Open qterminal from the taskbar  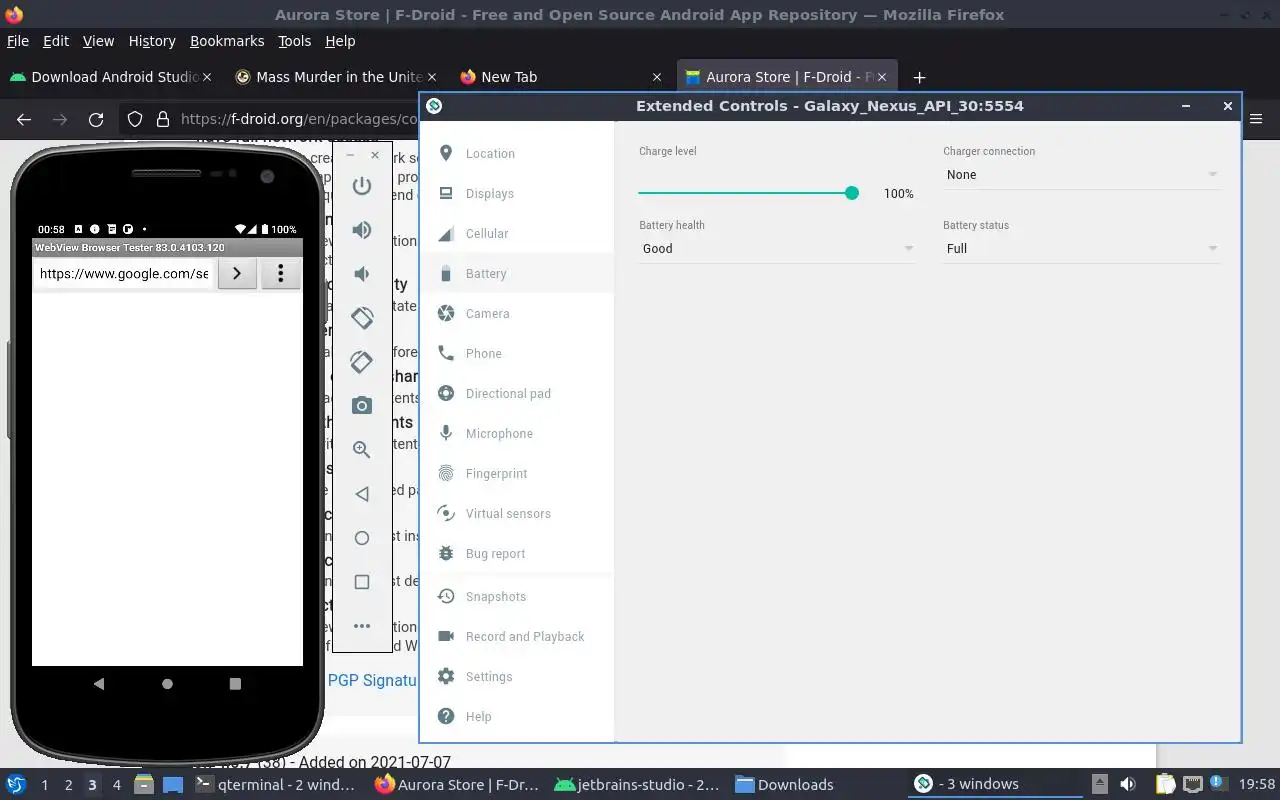(276, 785)
